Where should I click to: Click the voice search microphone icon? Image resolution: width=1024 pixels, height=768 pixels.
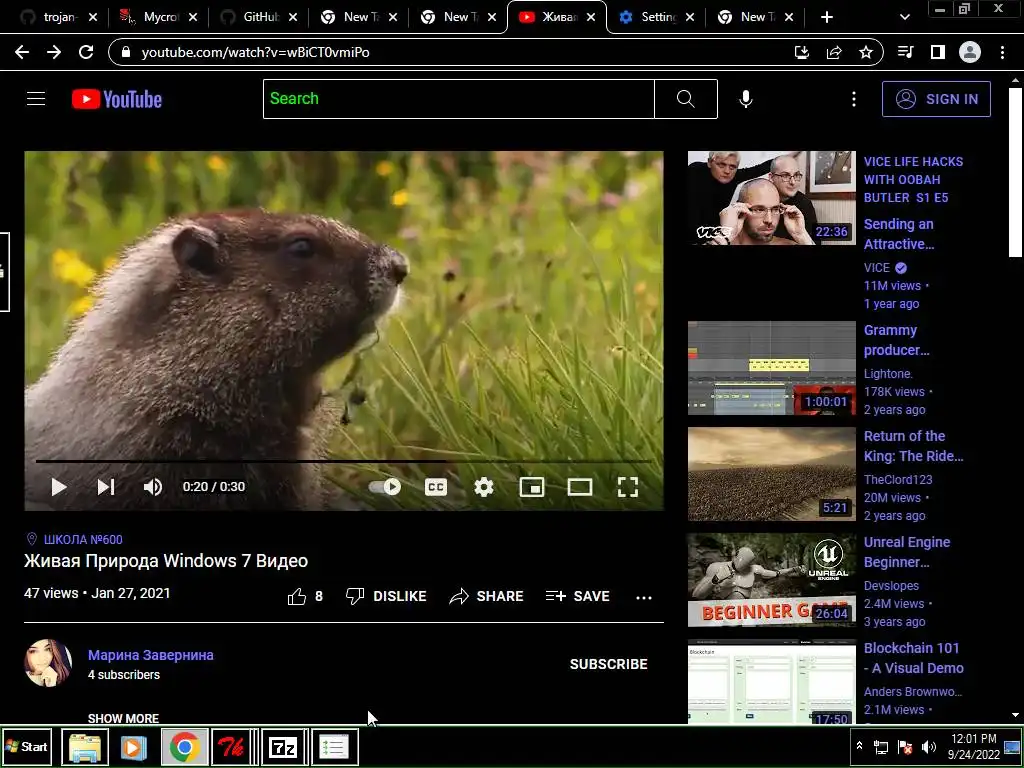pyautogui.click(x=745, y=99)
